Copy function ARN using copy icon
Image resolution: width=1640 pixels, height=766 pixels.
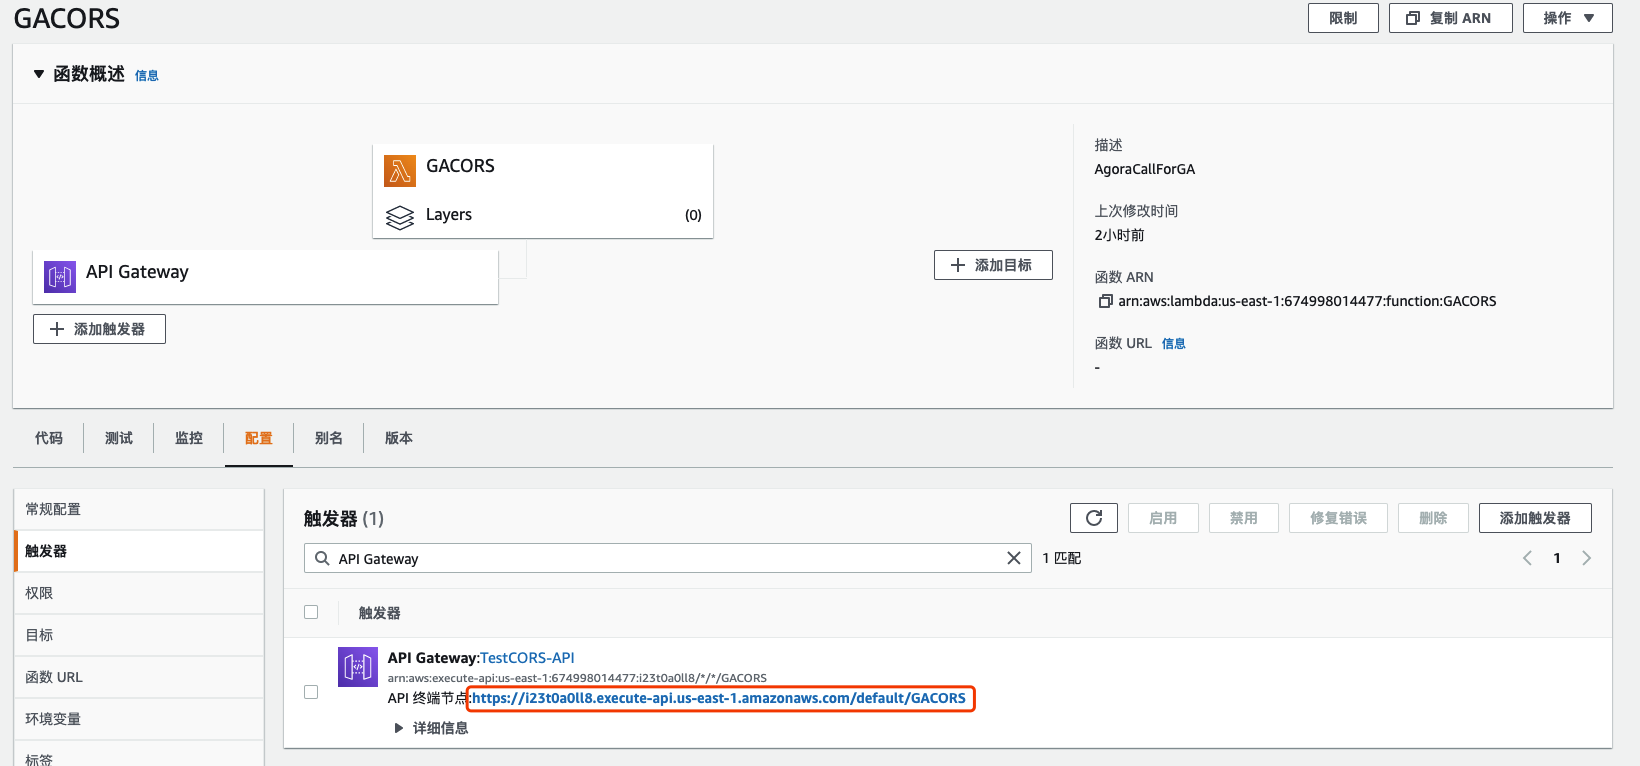pyautogui.click(x=1105, y=301)
